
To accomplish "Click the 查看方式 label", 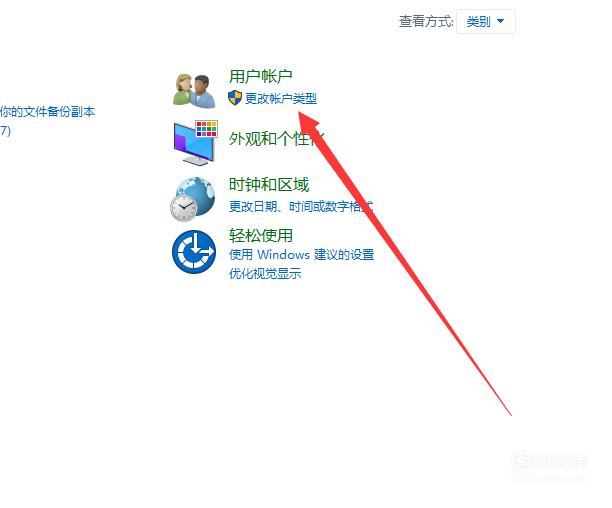I will pyautogui.click(x=426, y=21).
